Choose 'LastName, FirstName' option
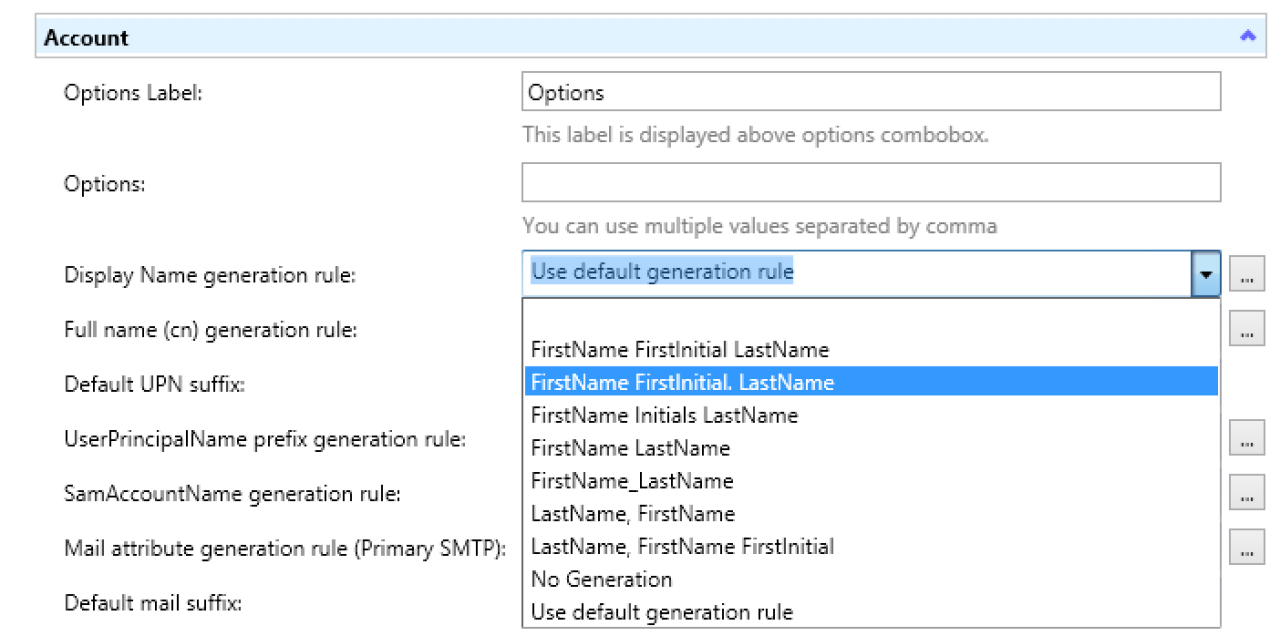 tap(871, 514)
